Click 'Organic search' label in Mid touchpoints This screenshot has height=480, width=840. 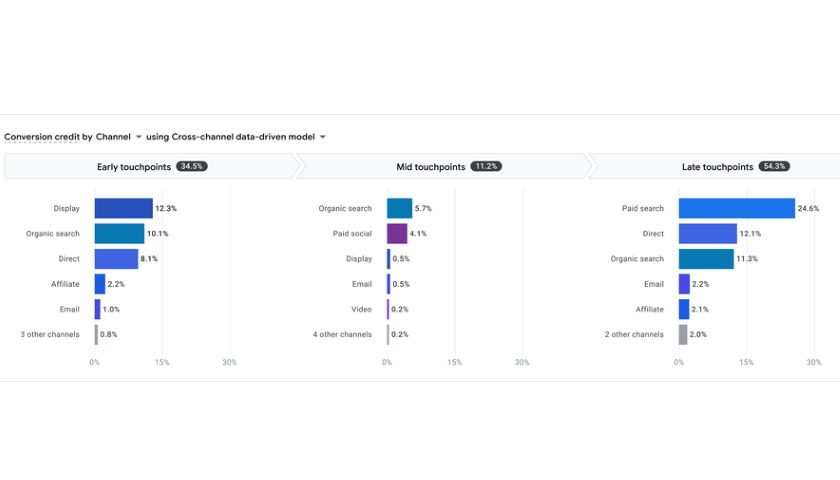(x=345, y=208)
